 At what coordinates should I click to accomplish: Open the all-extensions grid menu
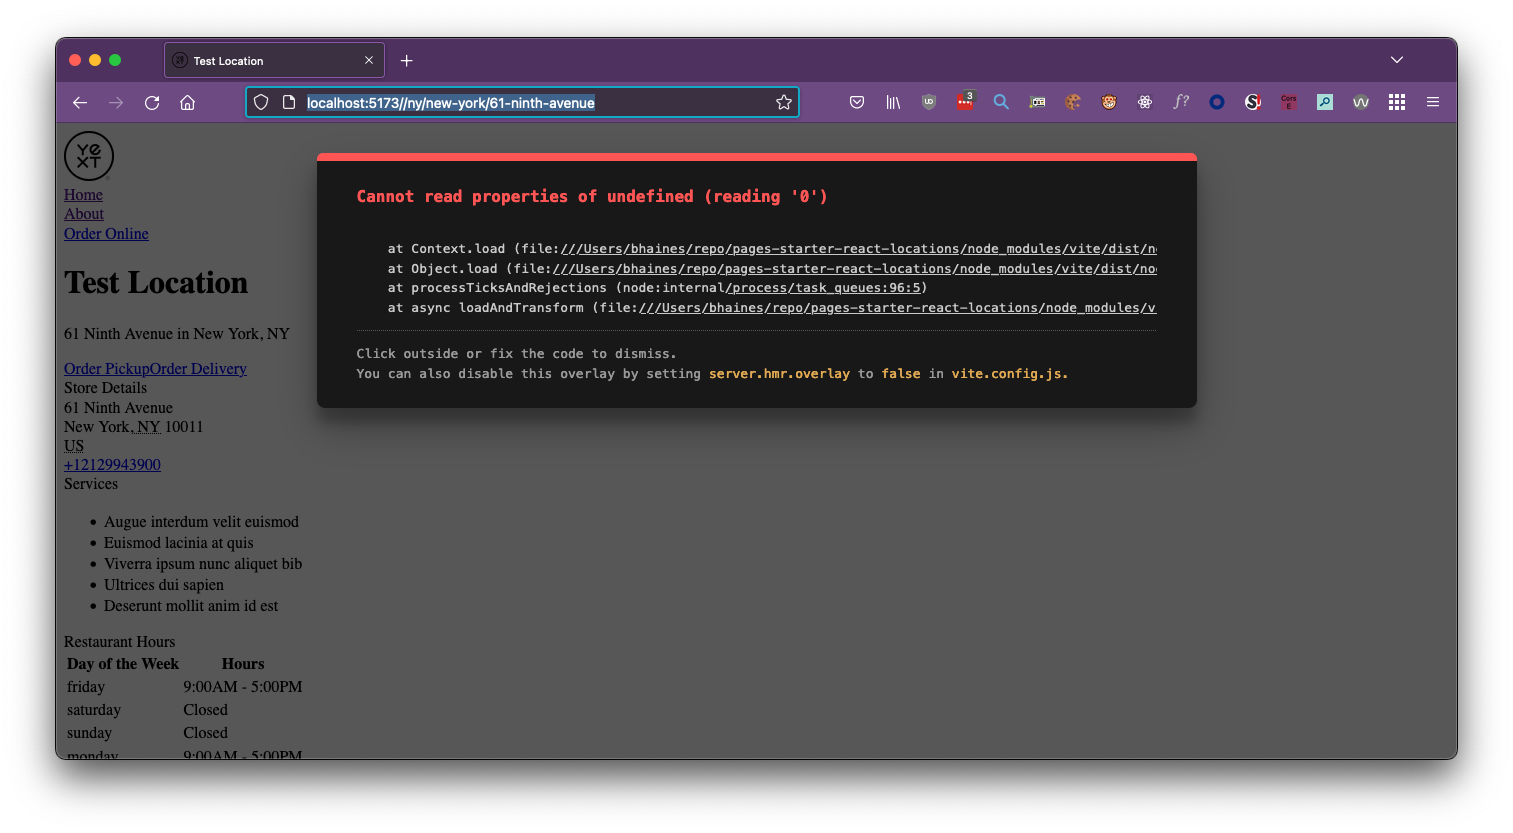coord(1397,101)
